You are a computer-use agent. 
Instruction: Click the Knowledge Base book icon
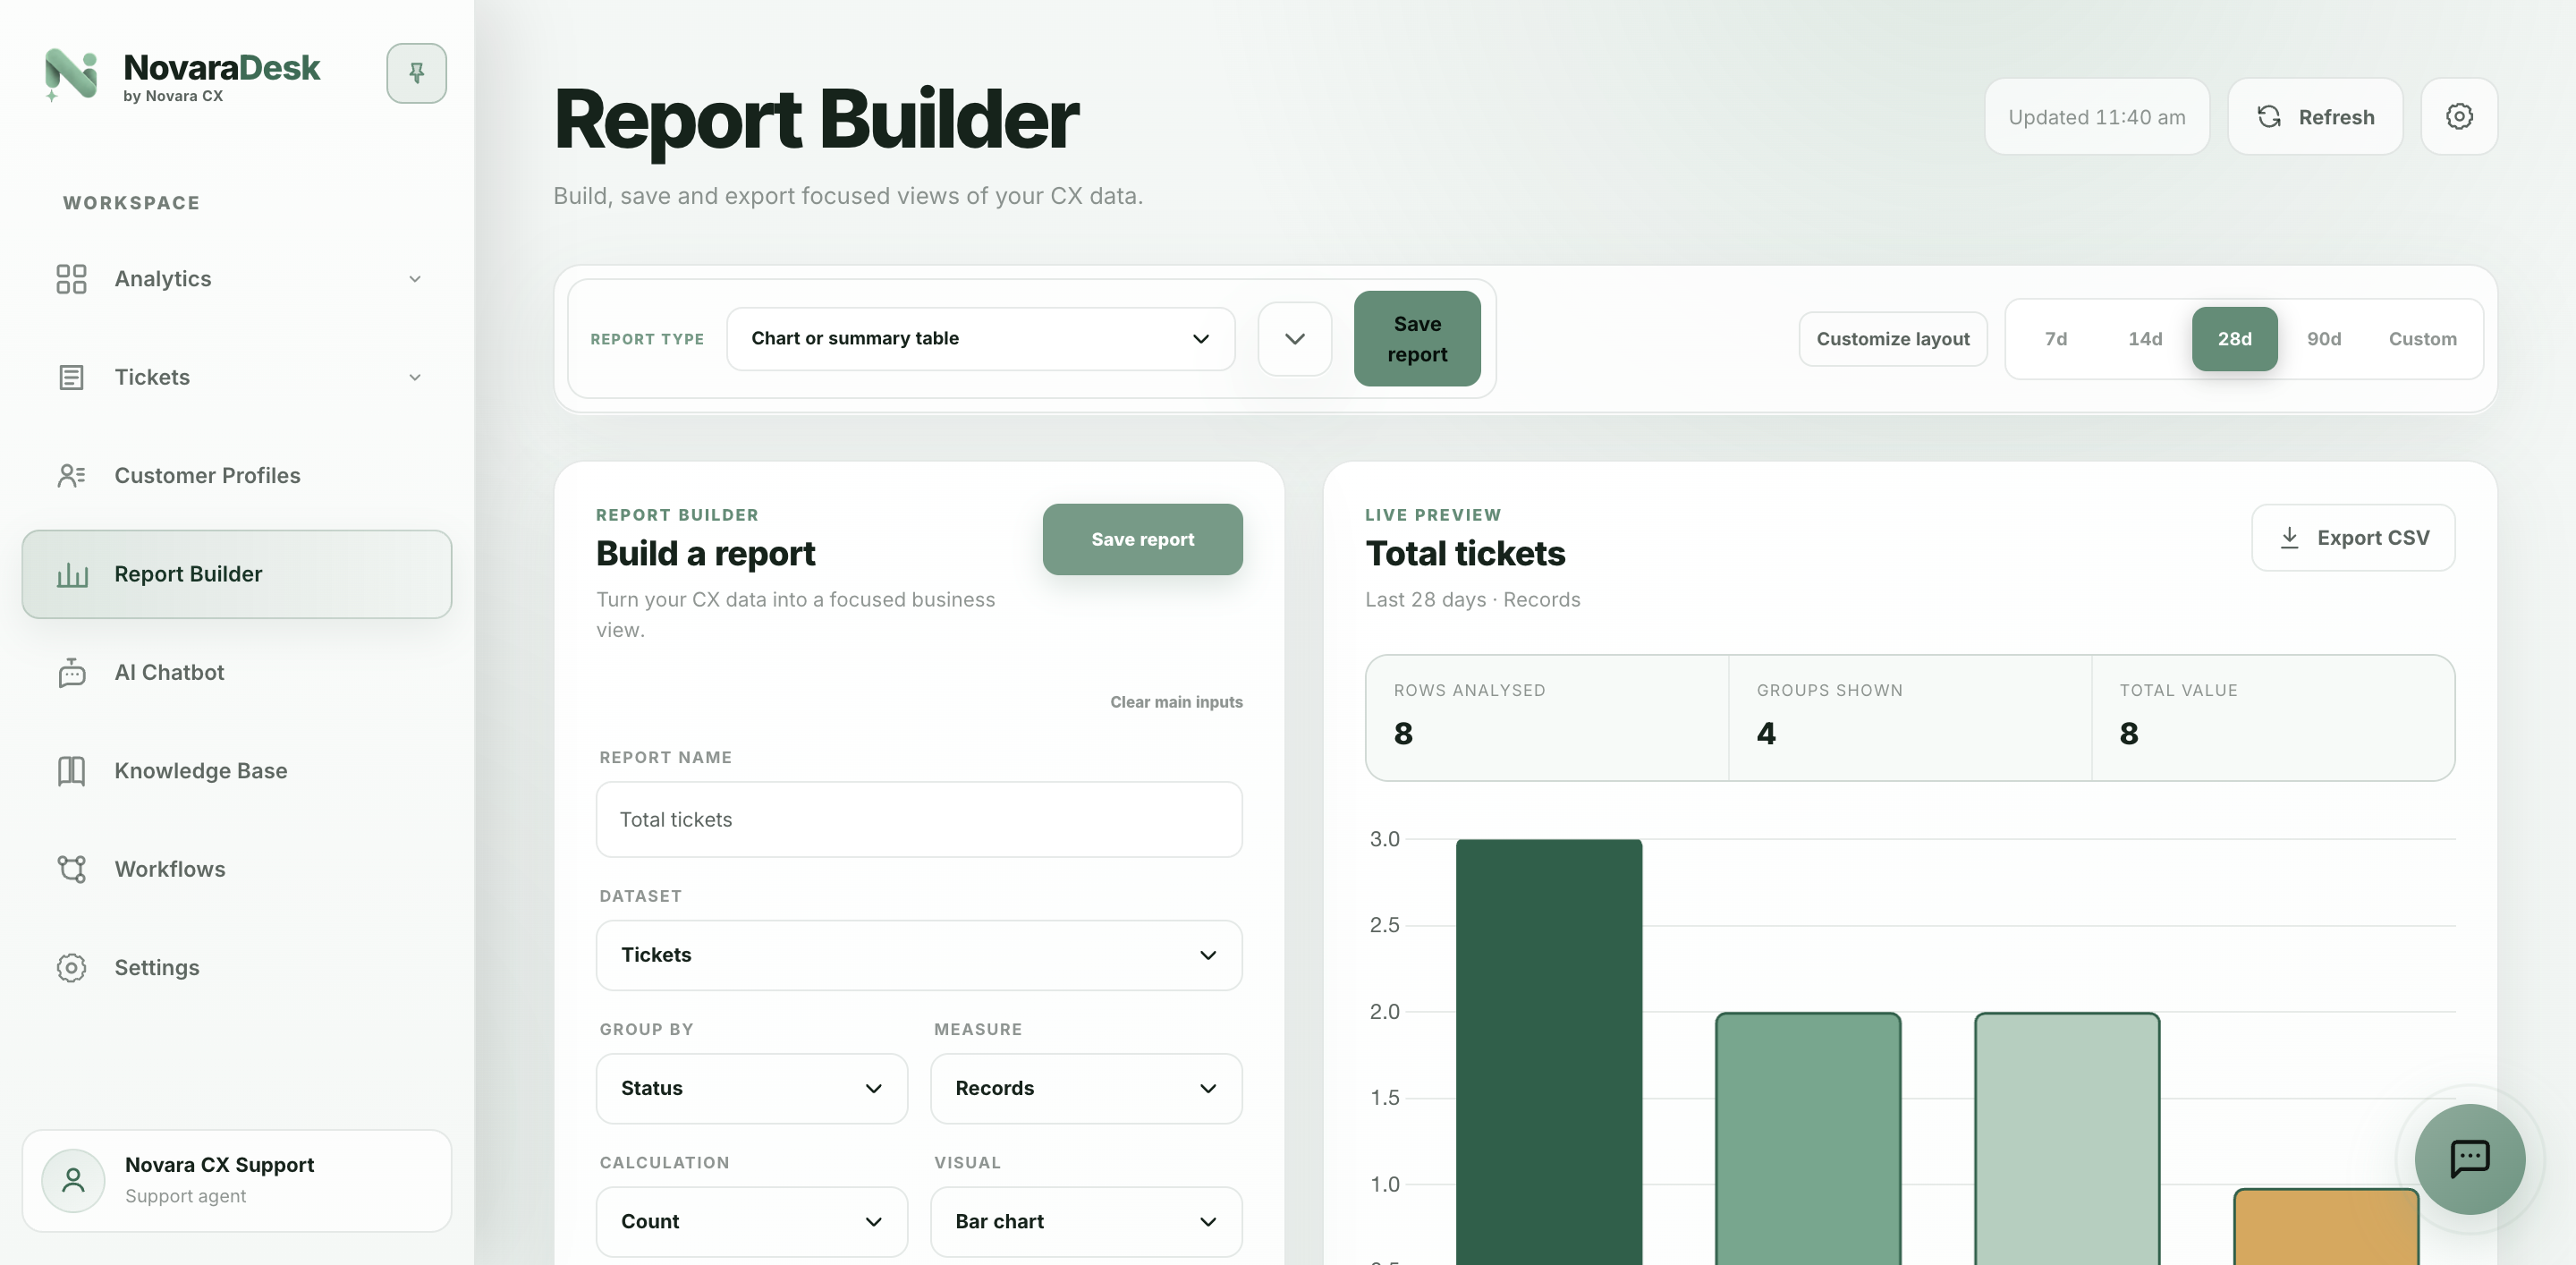(x=71, y=770)
